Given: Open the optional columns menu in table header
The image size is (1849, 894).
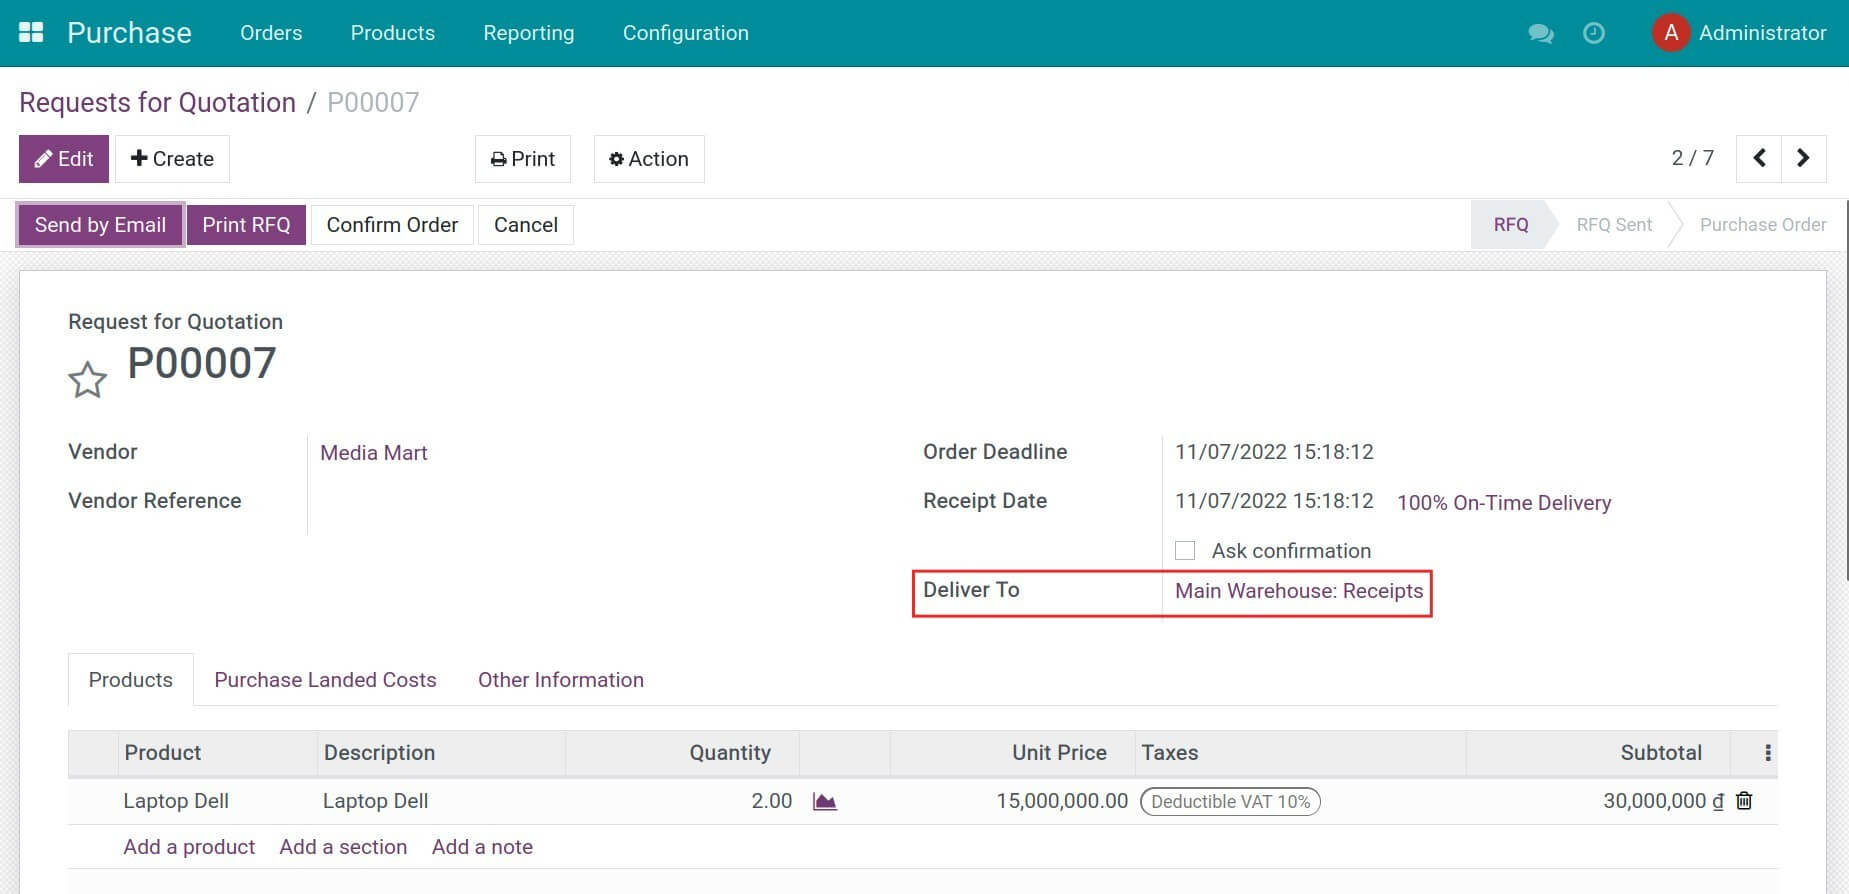Looking at the screenshot, I should click(1767, 753).
